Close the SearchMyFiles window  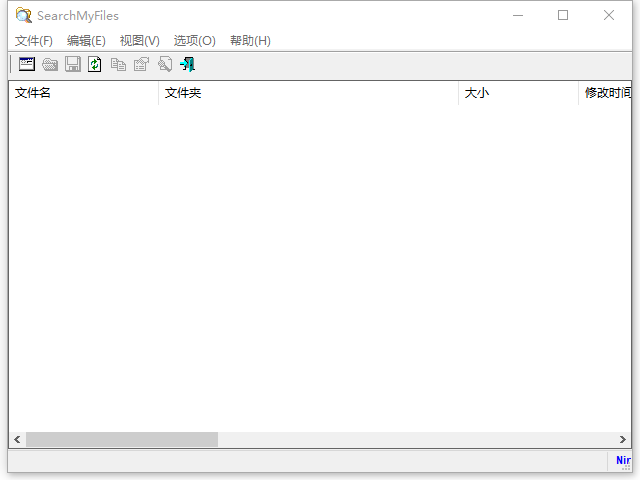click(609, 16)
